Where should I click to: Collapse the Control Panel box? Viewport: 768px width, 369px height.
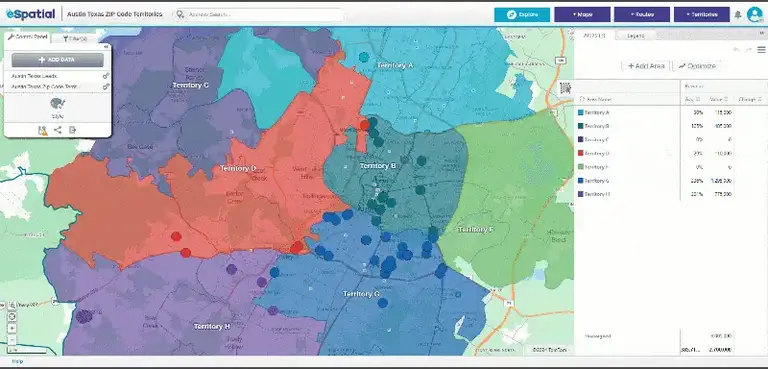[x=106, y=47]
